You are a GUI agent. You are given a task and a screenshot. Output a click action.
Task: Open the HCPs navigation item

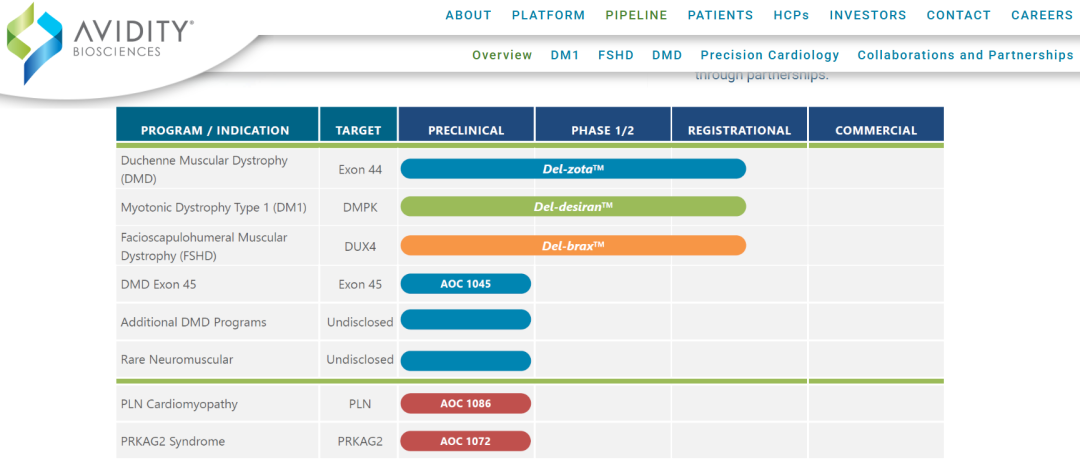pos(791,15)
